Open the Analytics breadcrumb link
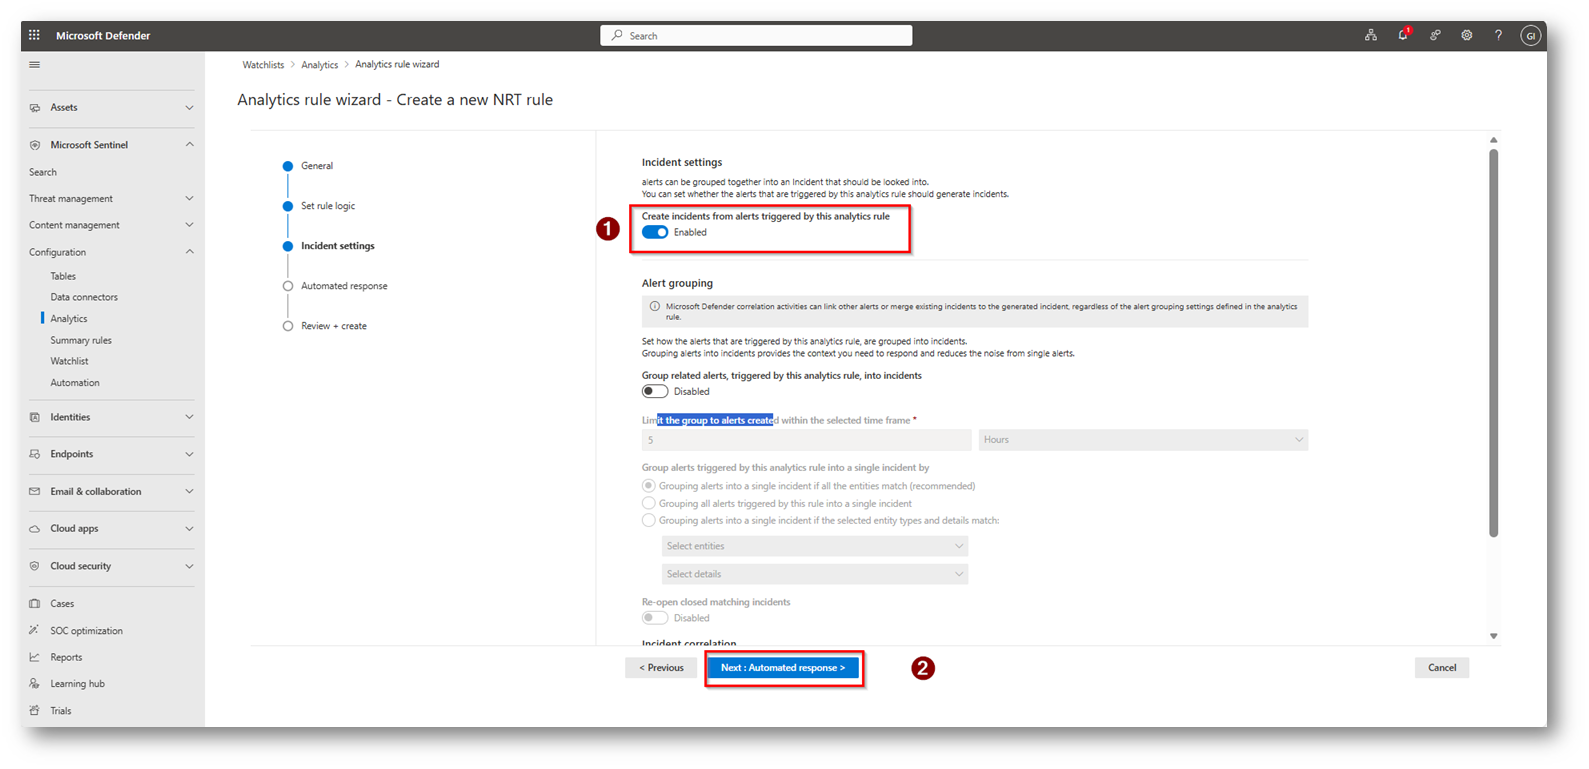 [319, 65]
